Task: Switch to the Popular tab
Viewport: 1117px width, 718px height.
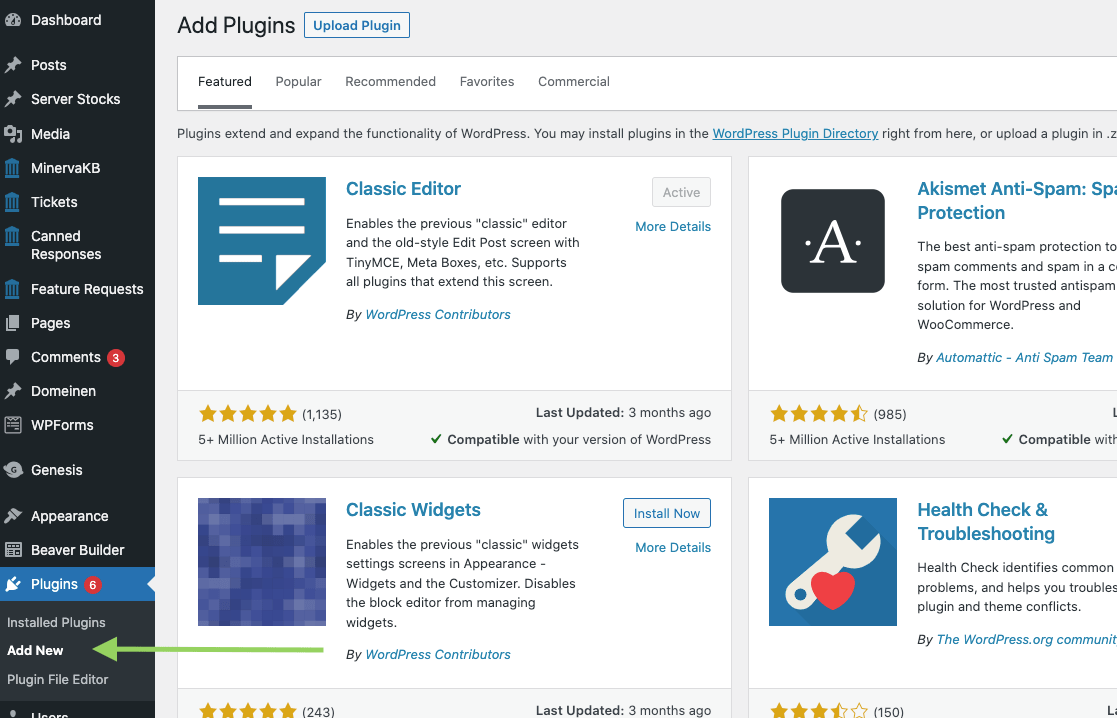Action: coord(298,82)
